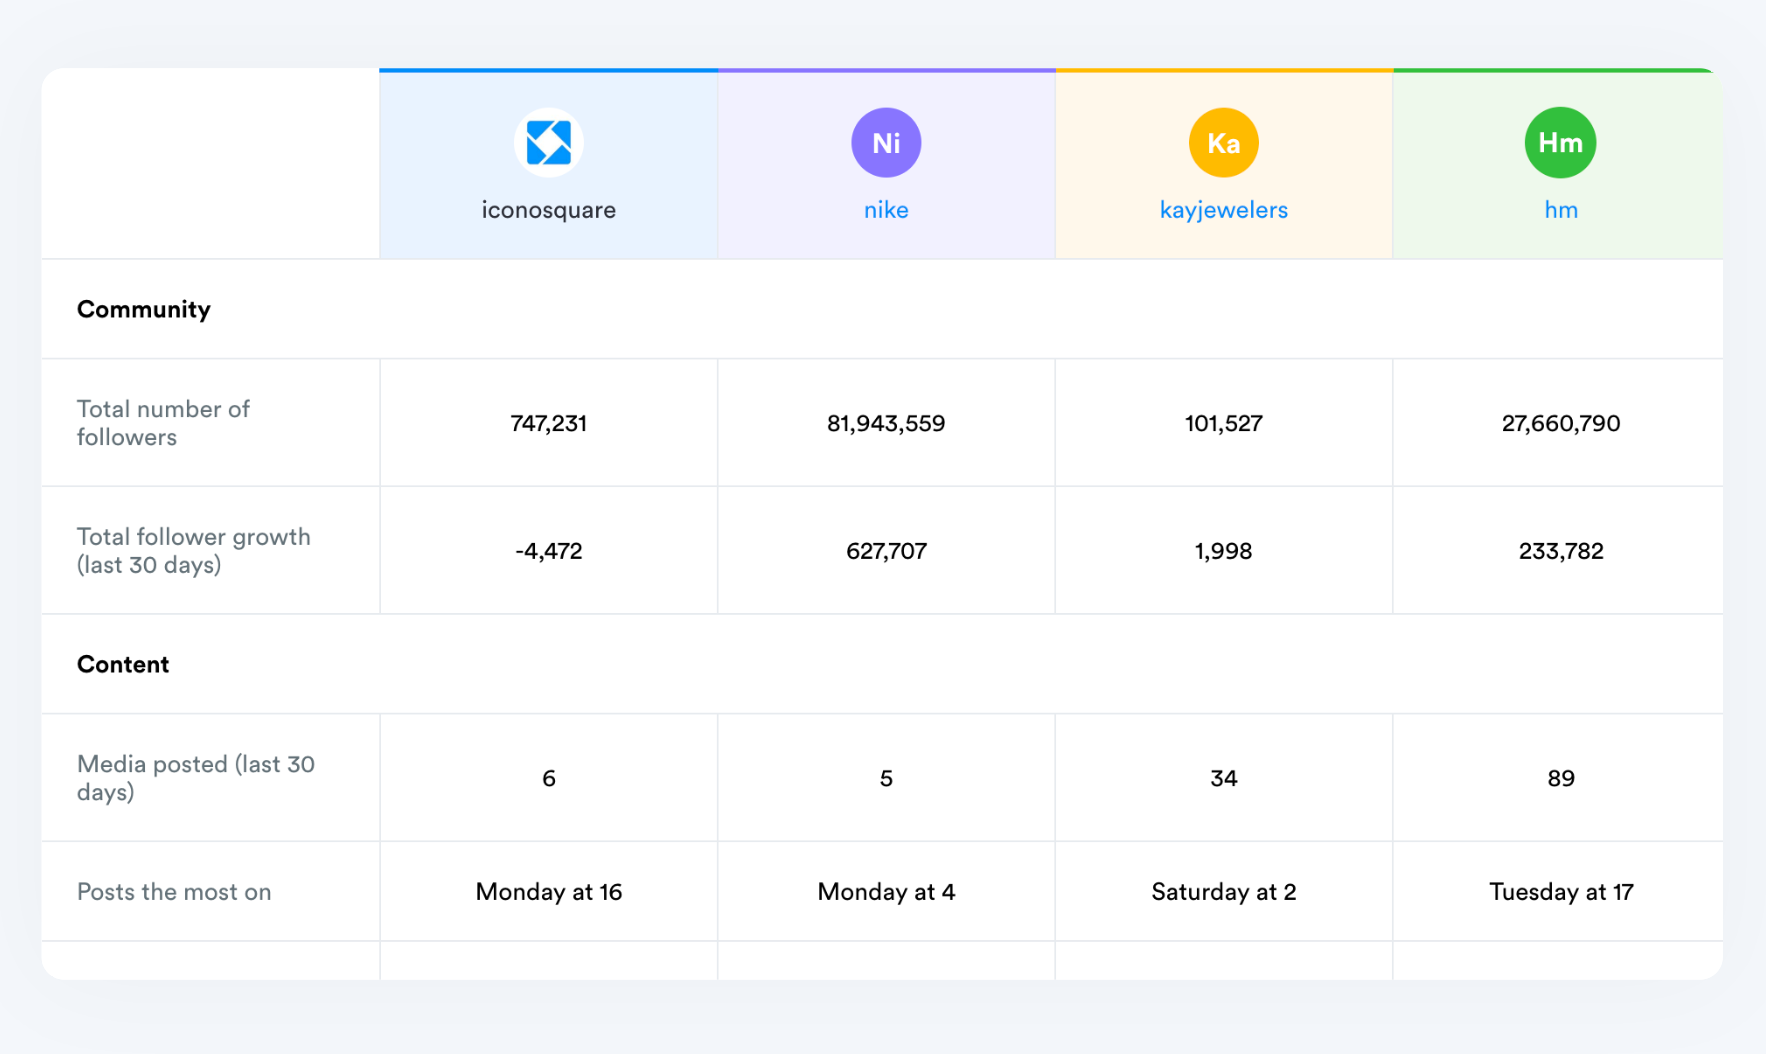Image resolution: width=1766 pixels, height=1054 pixels.
Task: Collapse the Content section header
Action: click(x=123, y=664)
